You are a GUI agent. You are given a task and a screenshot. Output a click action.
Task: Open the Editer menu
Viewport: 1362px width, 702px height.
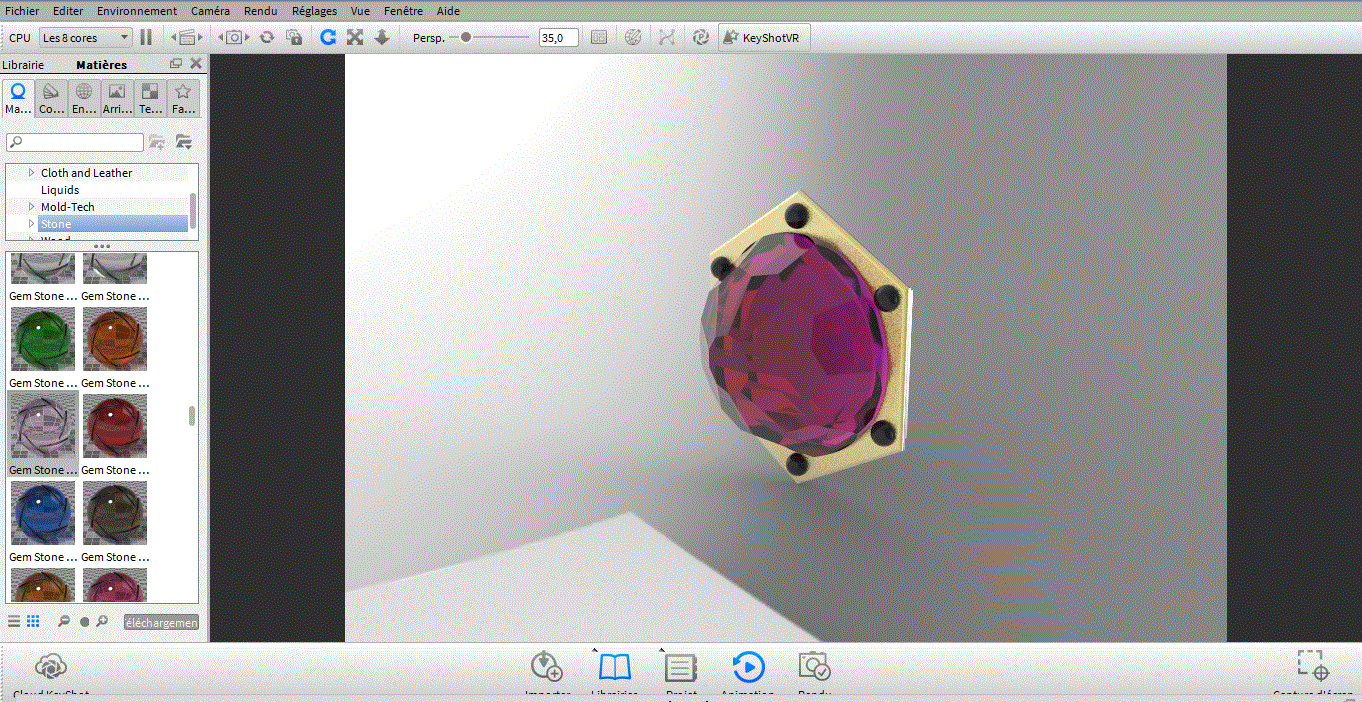68,11
